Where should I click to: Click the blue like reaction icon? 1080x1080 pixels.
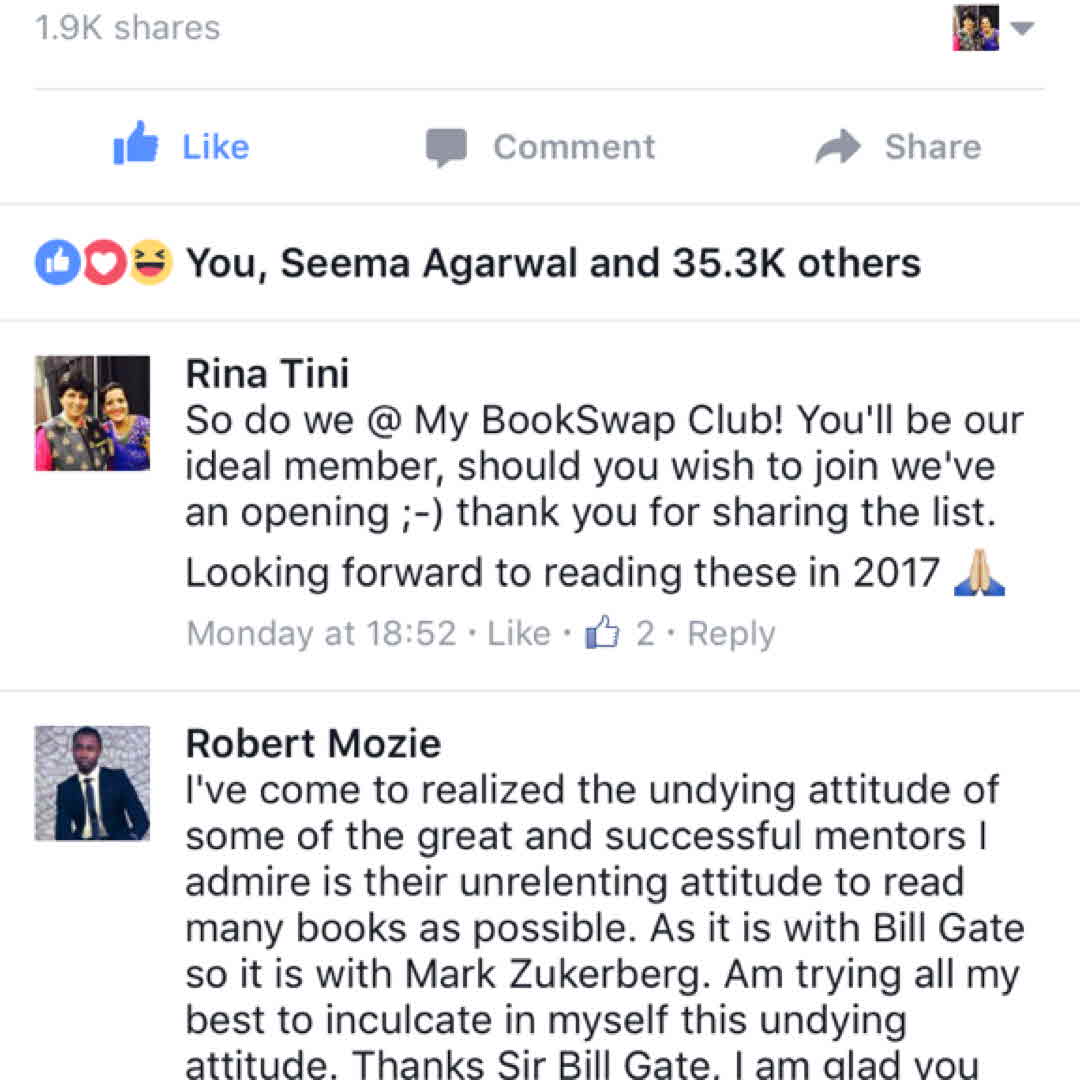pos(57,263)
